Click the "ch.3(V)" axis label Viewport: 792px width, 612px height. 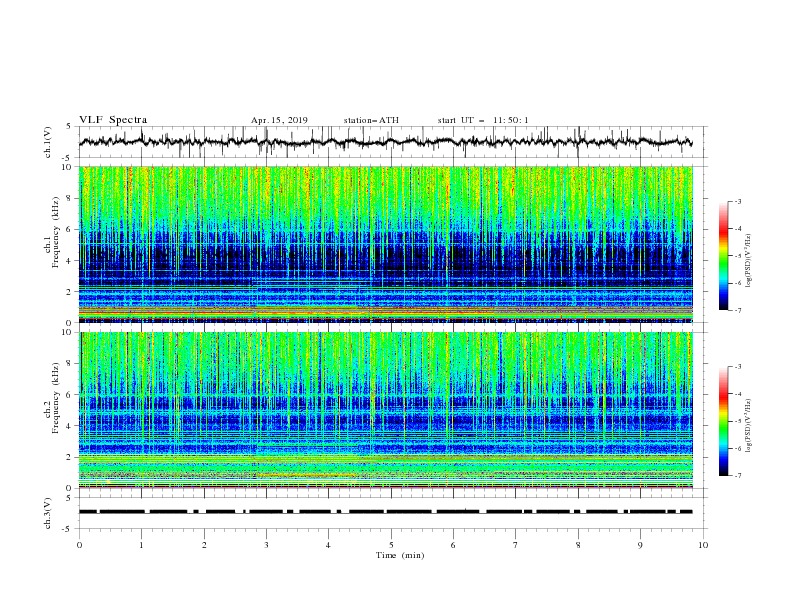48,513
